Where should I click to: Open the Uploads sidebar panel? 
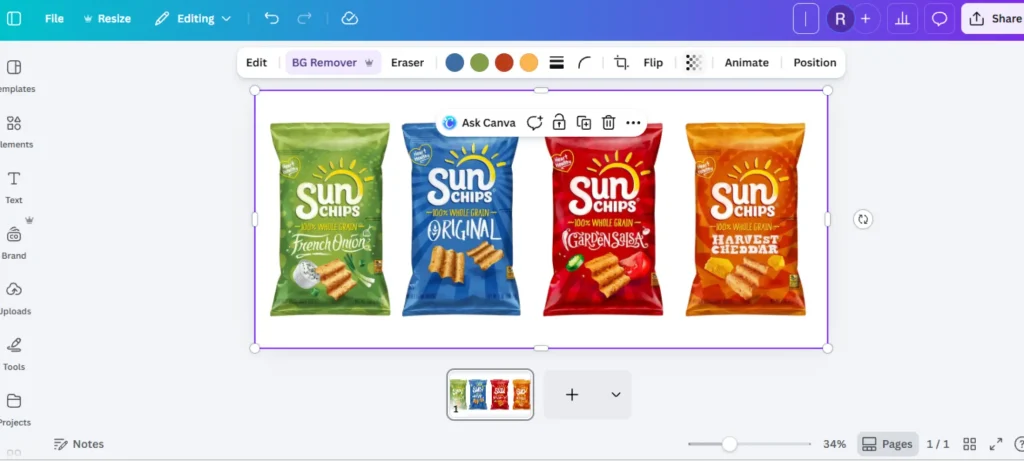14,297
